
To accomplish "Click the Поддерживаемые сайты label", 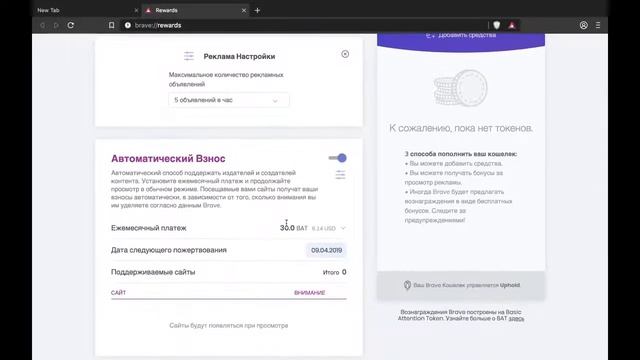I will coord(153,272).
